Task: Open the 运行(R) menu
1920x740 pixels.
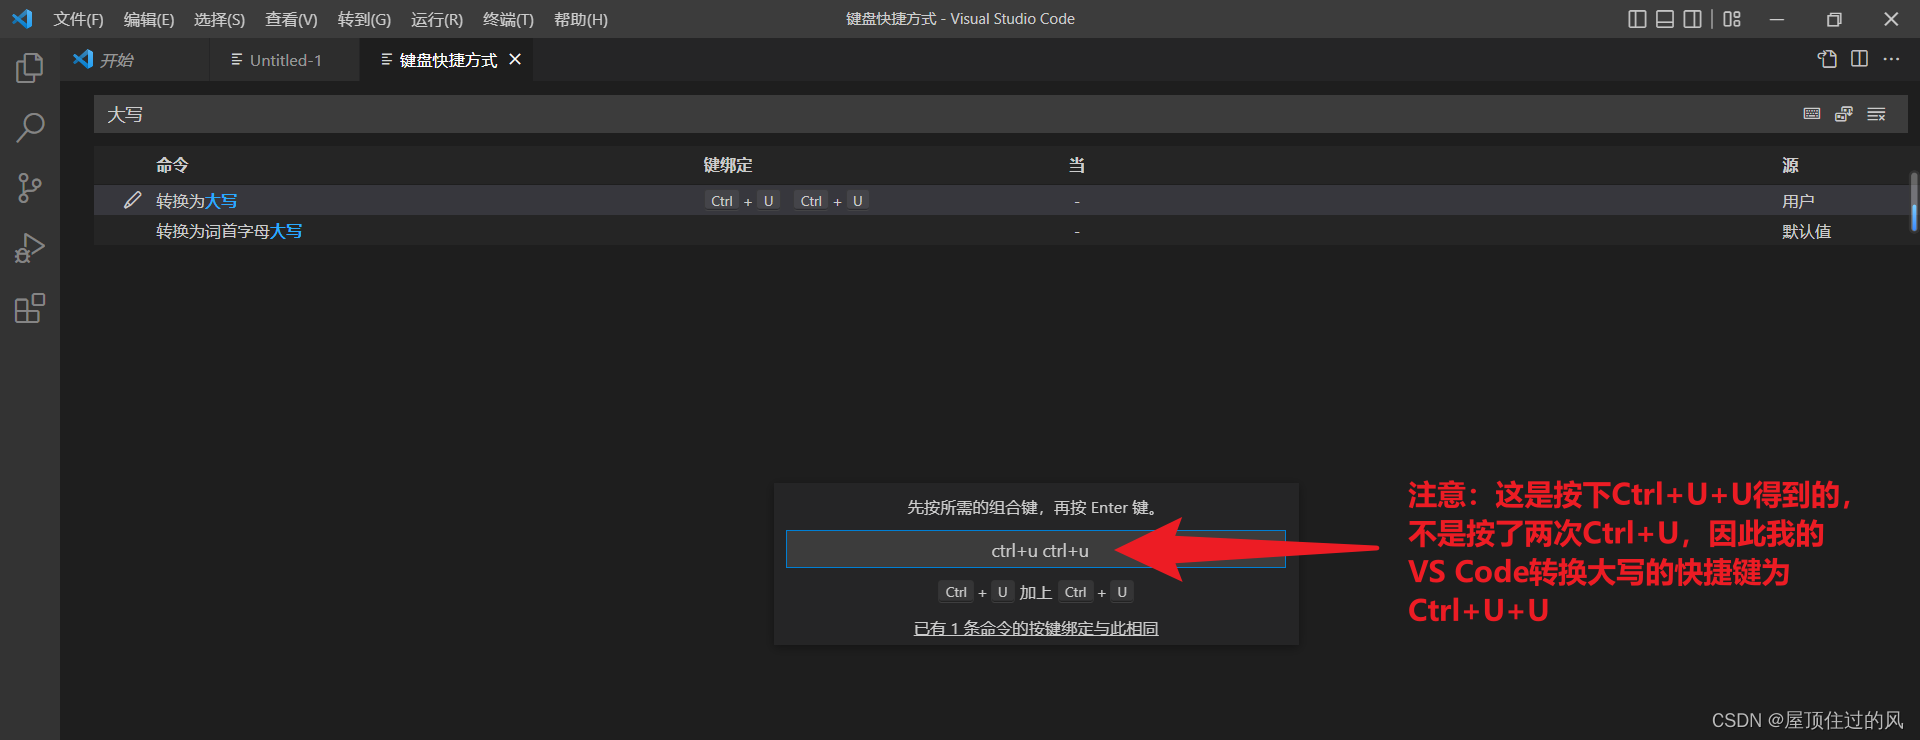Action: 437,19
